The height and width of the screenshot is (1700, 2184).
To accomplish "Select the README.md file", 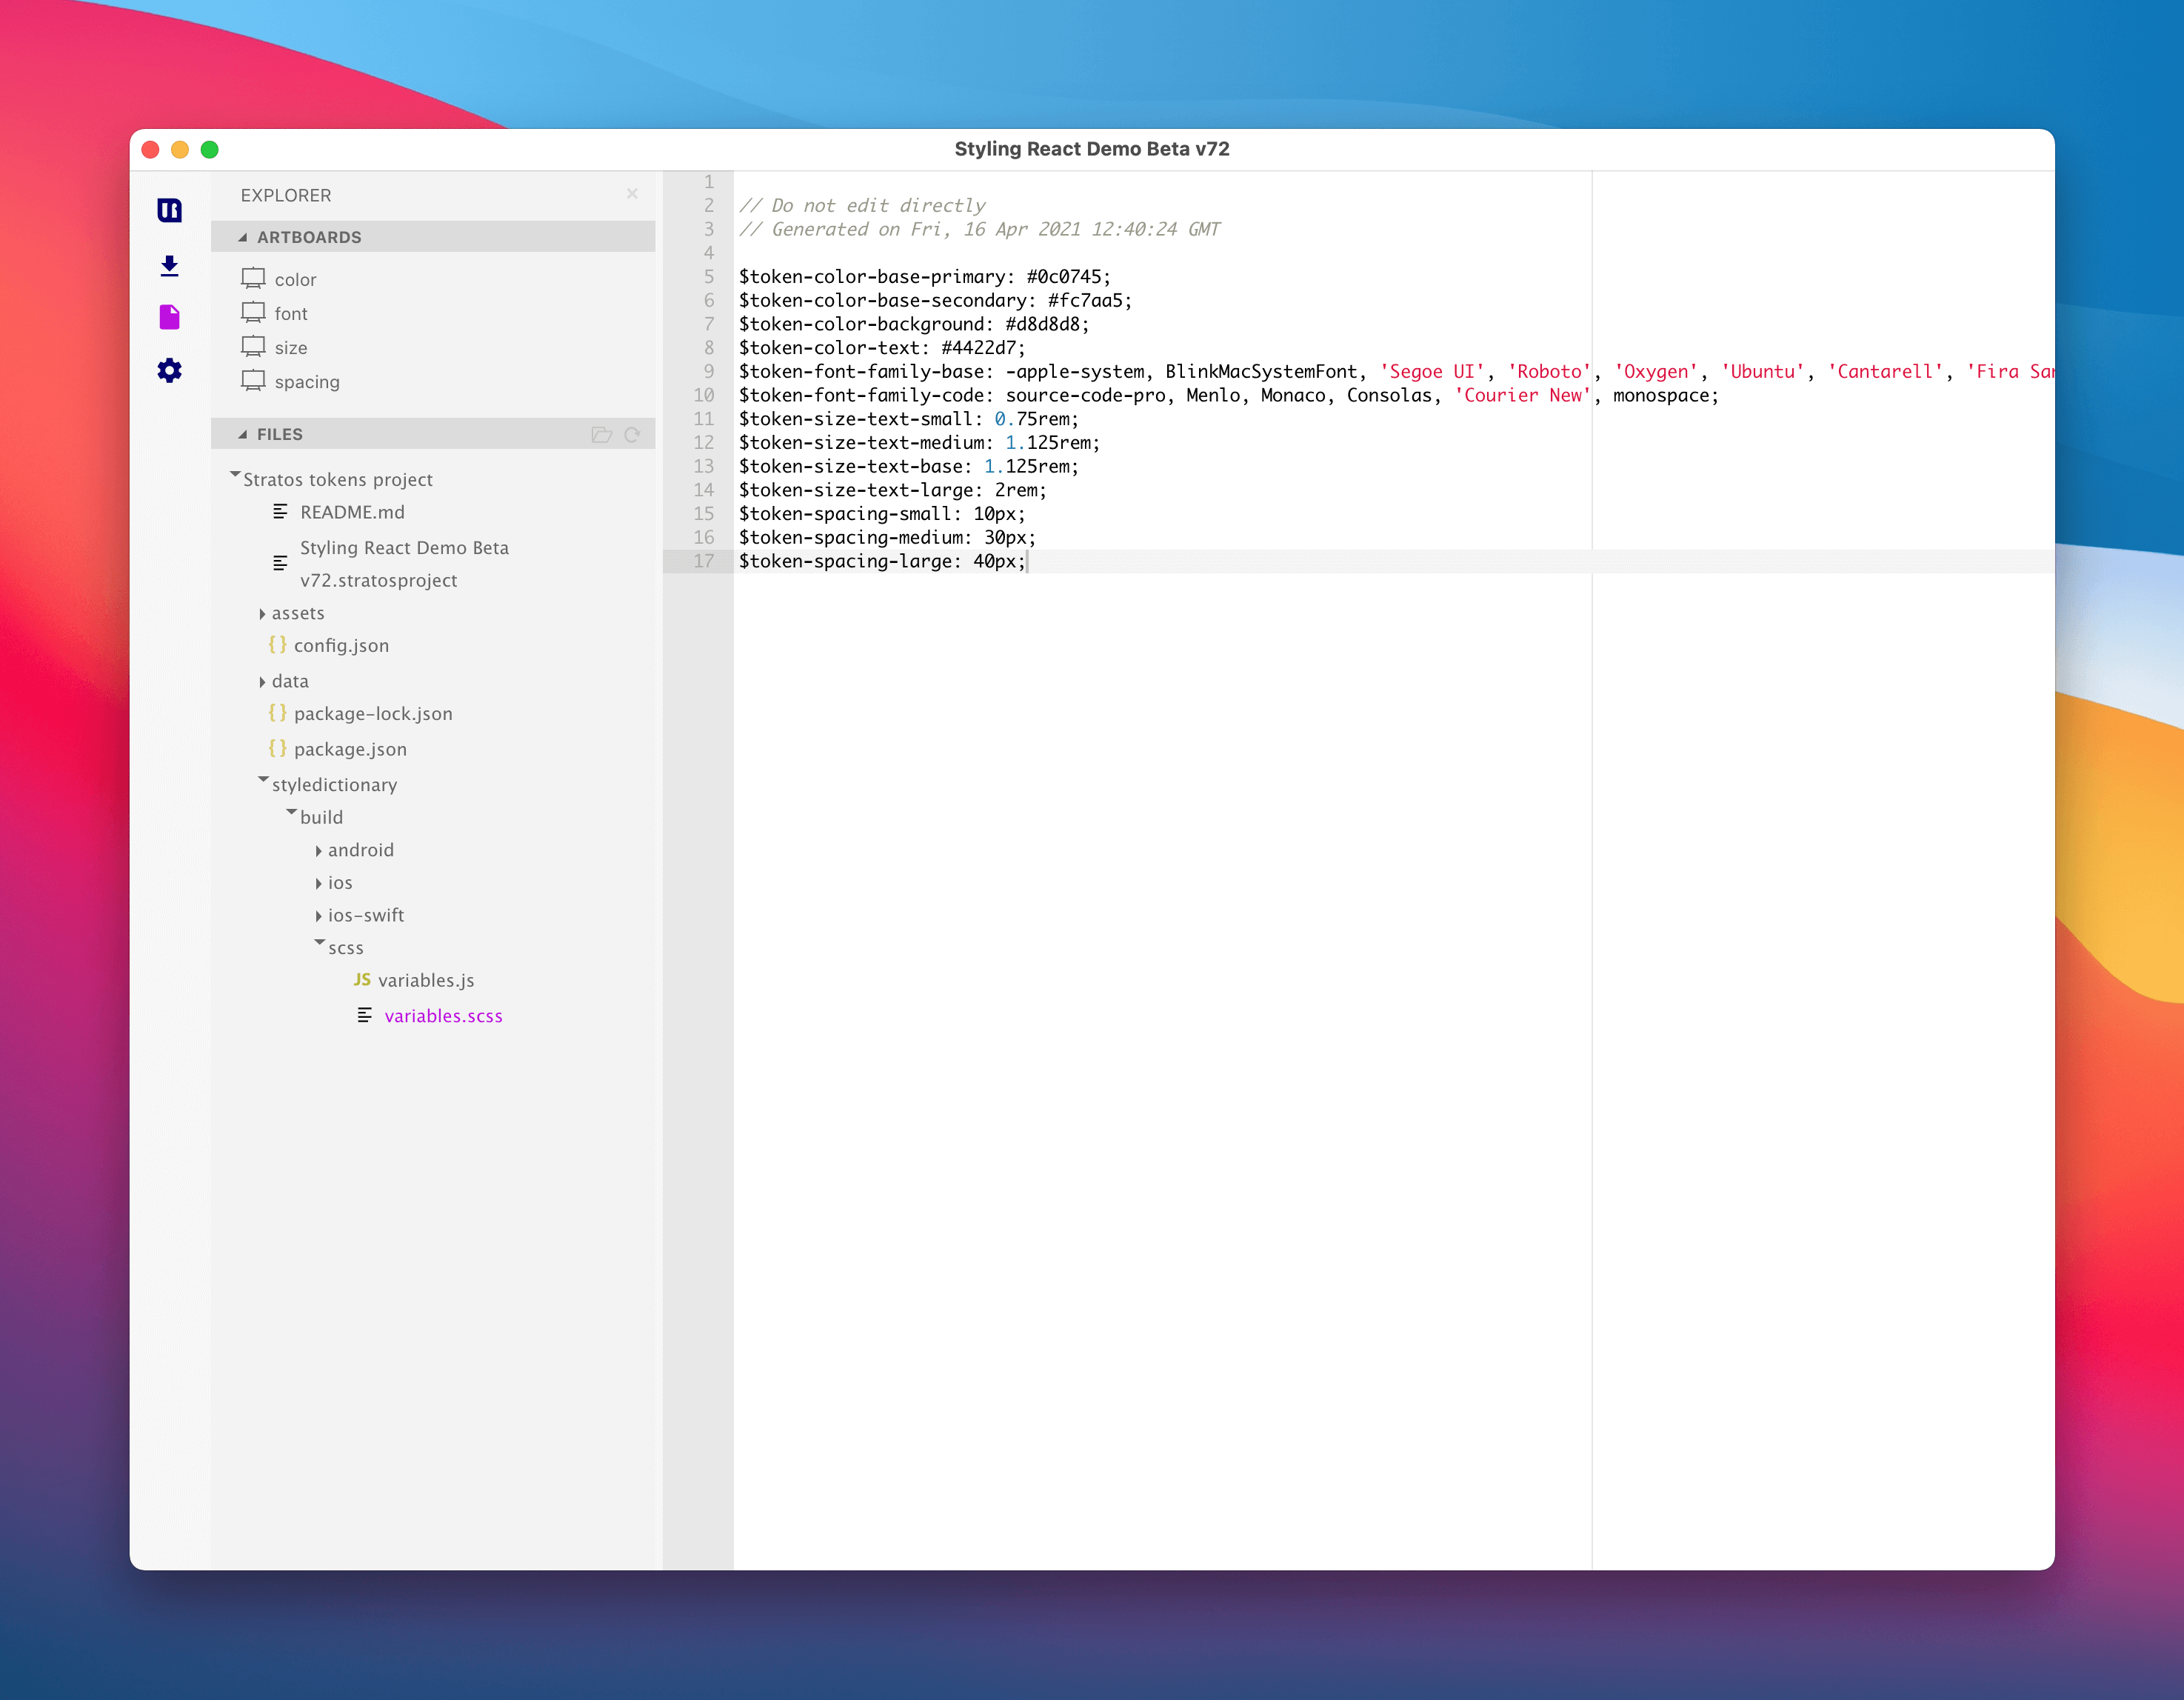I will coord(352,512).
